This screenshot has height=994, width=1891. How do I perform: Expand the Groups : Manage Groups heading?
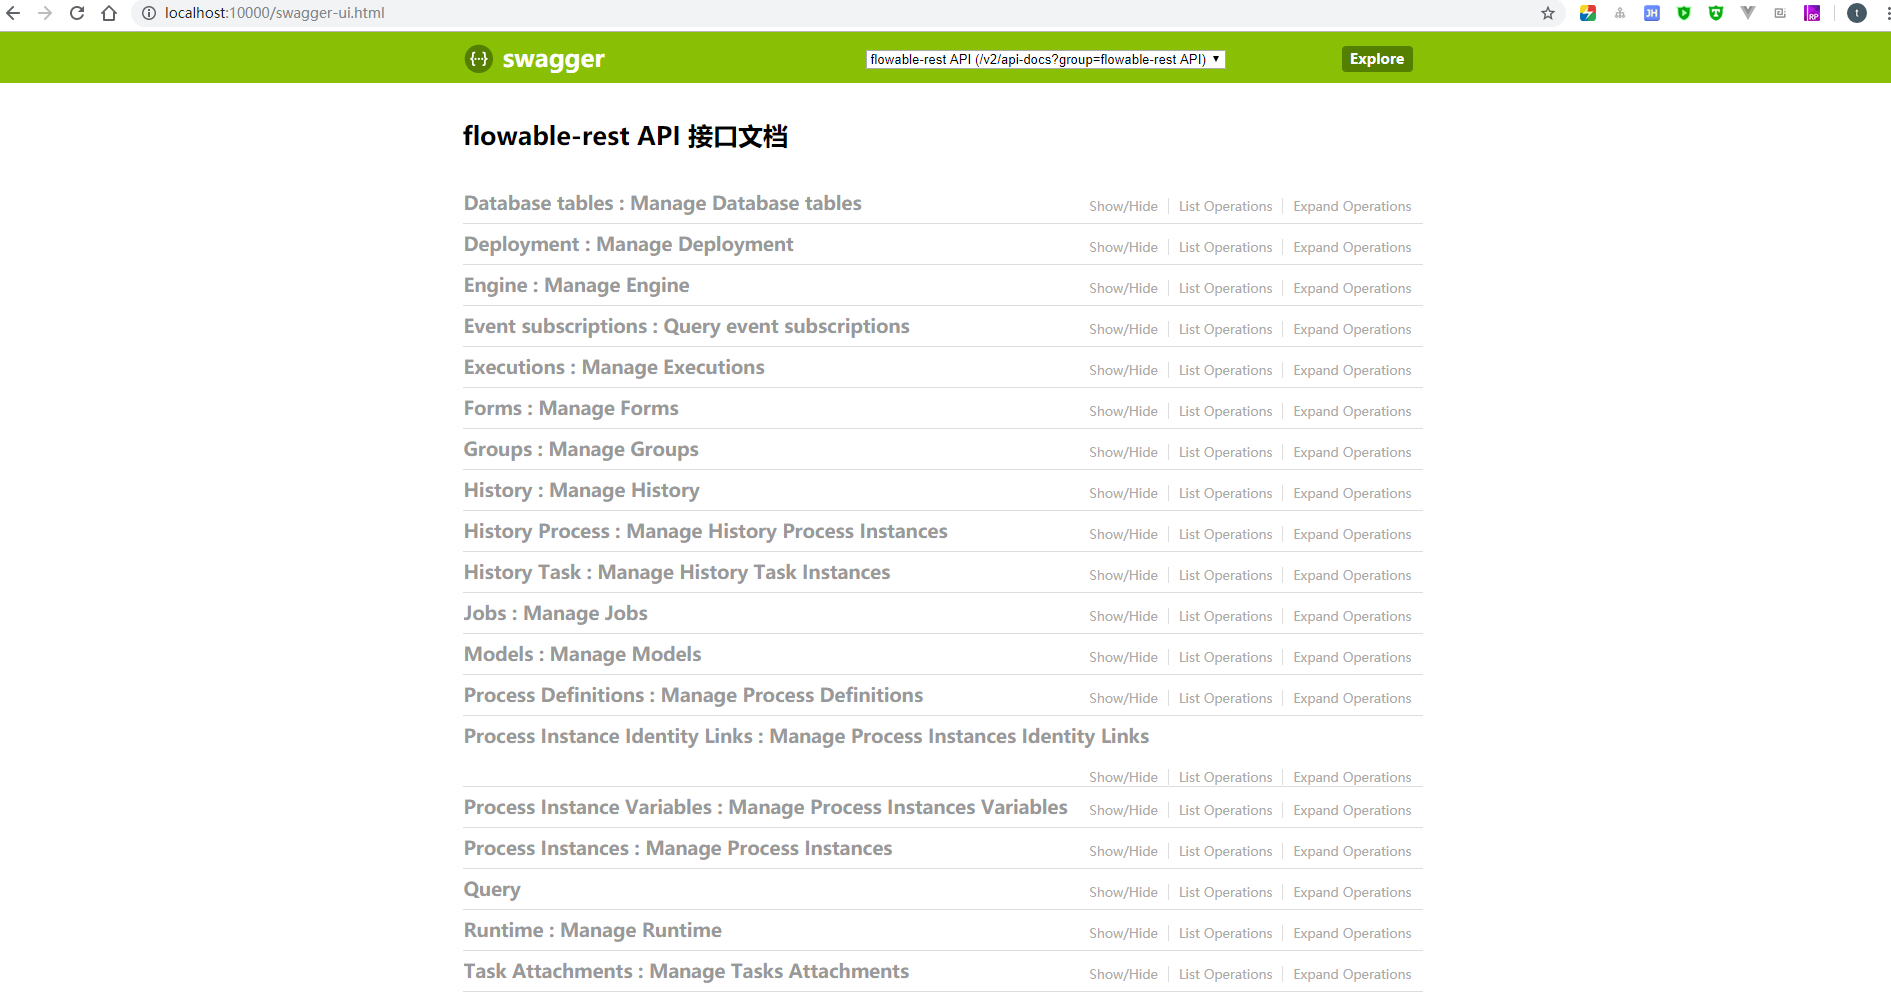(581, 449)
